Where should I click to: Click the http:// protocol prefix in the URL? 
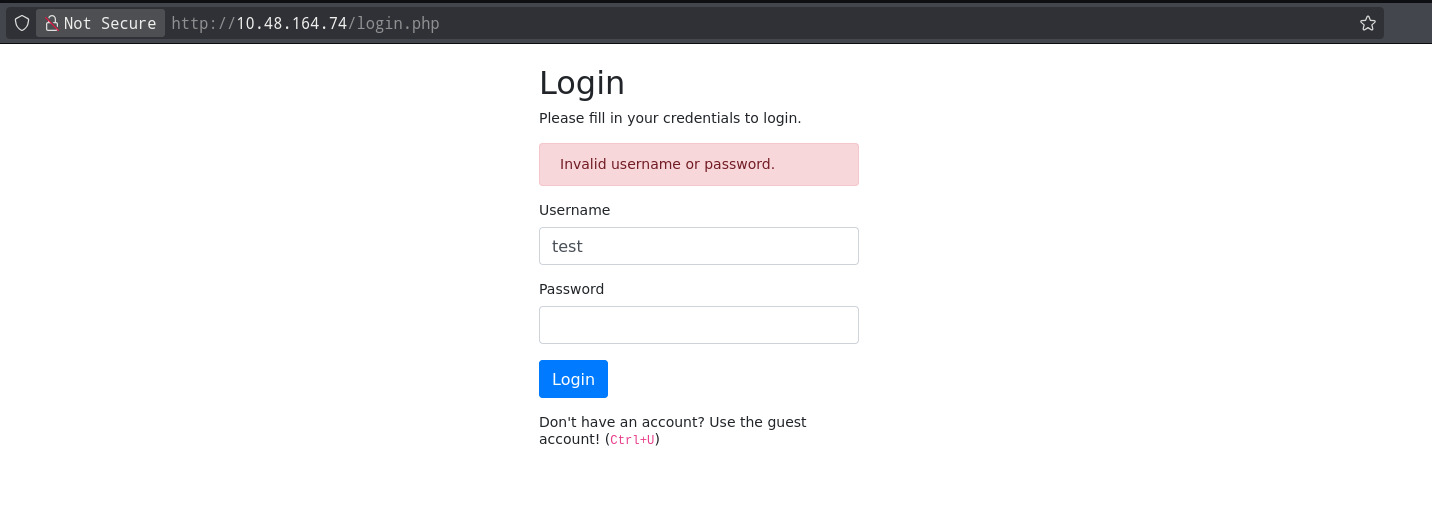203,23
